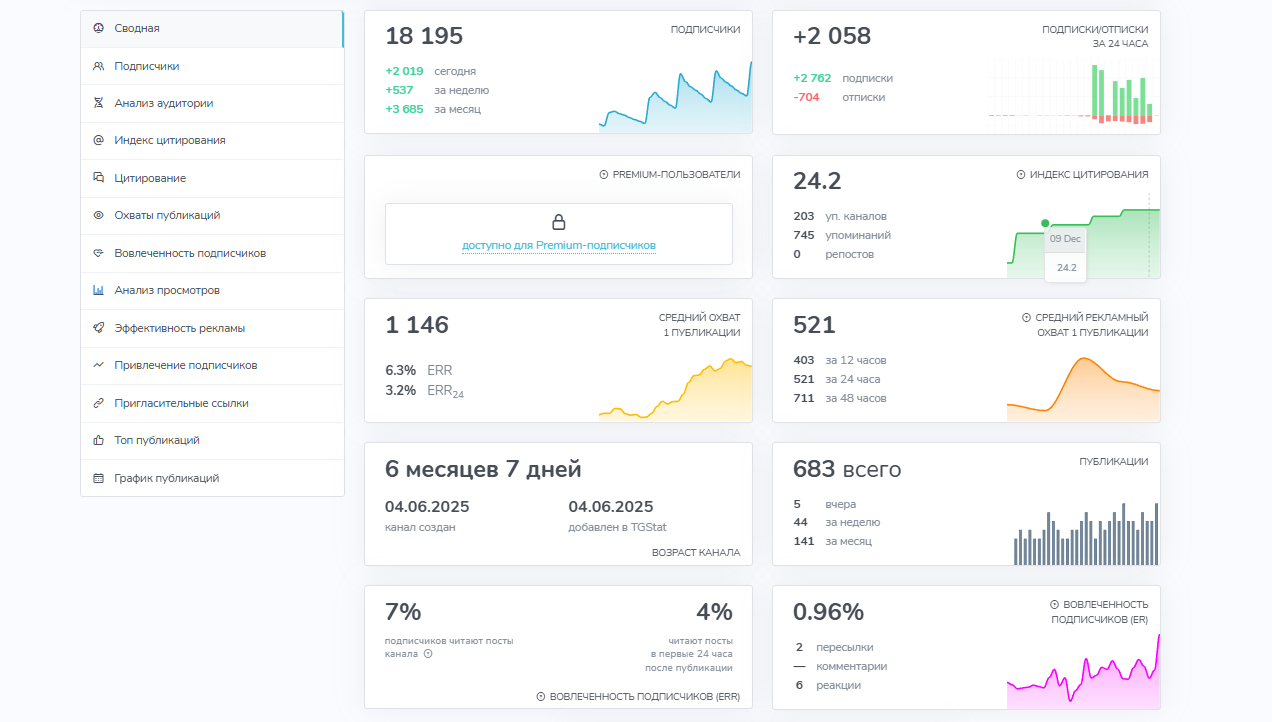Click the 683 всего heading
This screenshot has width=1272, height=722.
pyautogui.click(x=847, y=469)
